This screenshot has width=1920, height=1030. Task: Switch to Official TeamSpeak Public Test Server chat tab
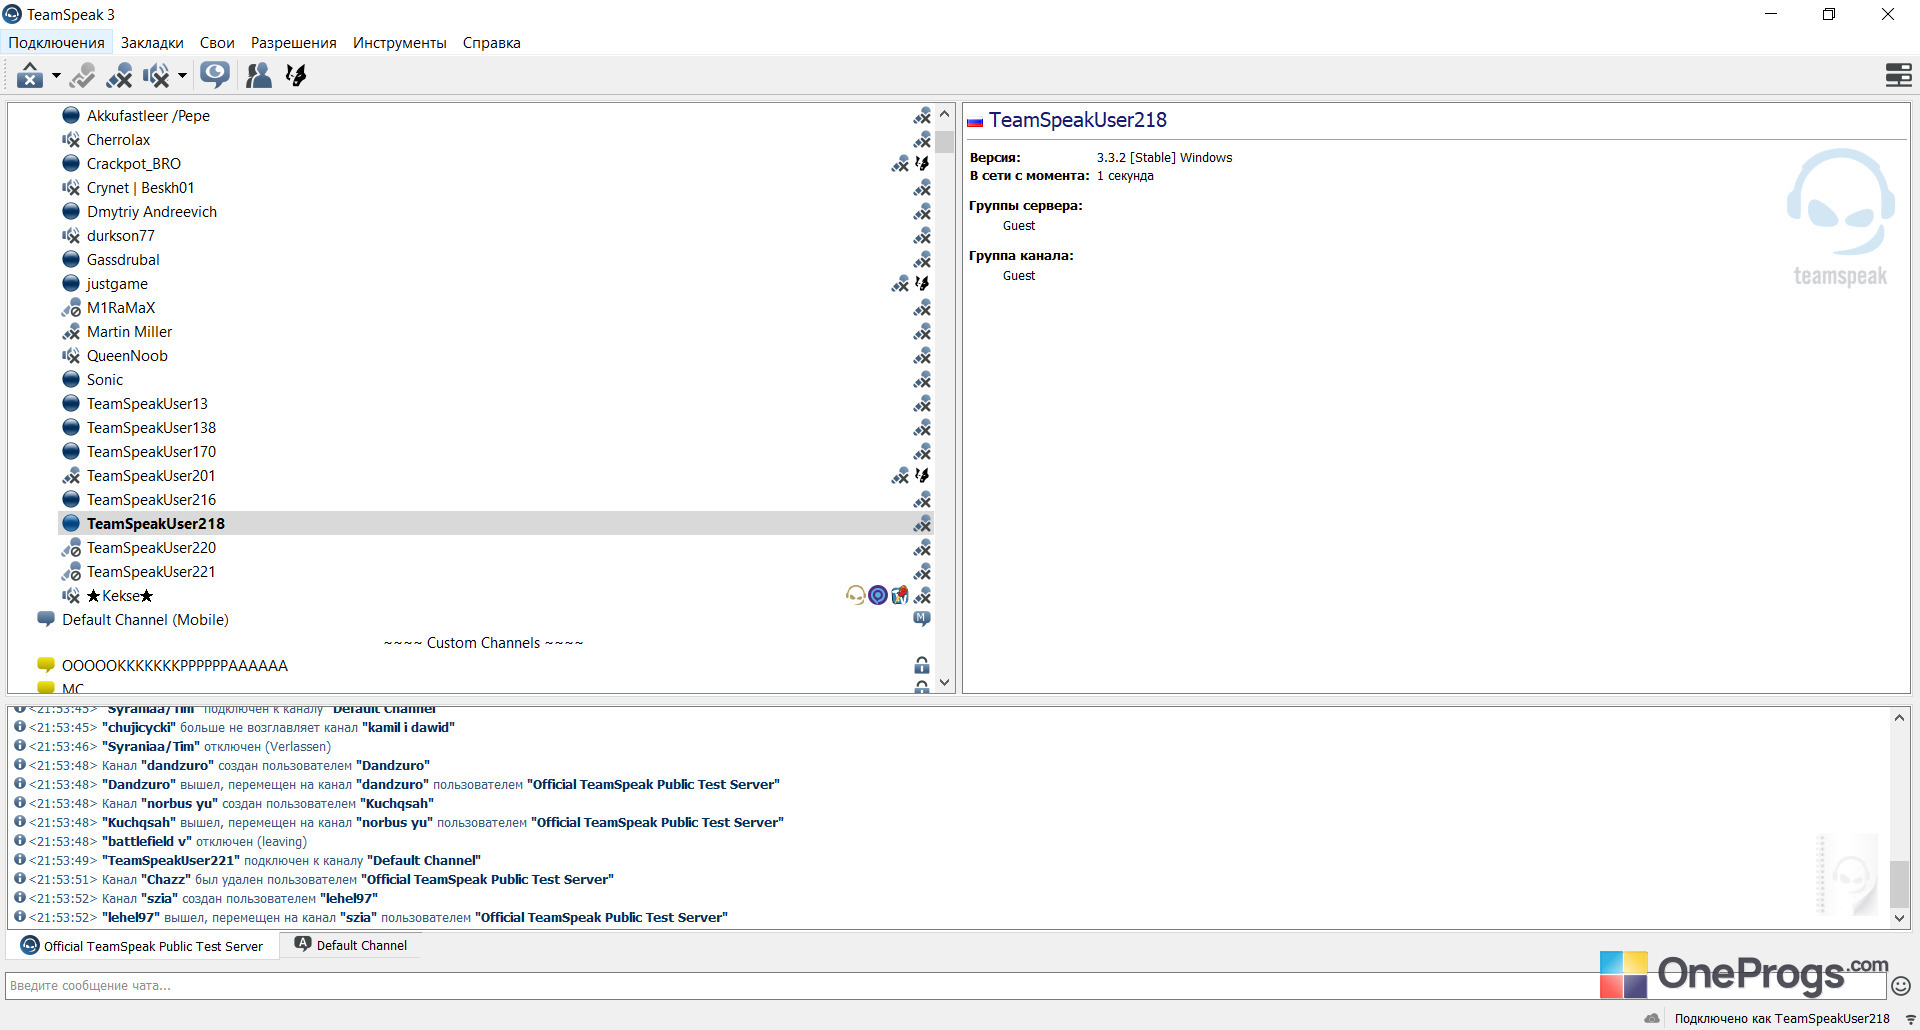[x=142, y=946]
